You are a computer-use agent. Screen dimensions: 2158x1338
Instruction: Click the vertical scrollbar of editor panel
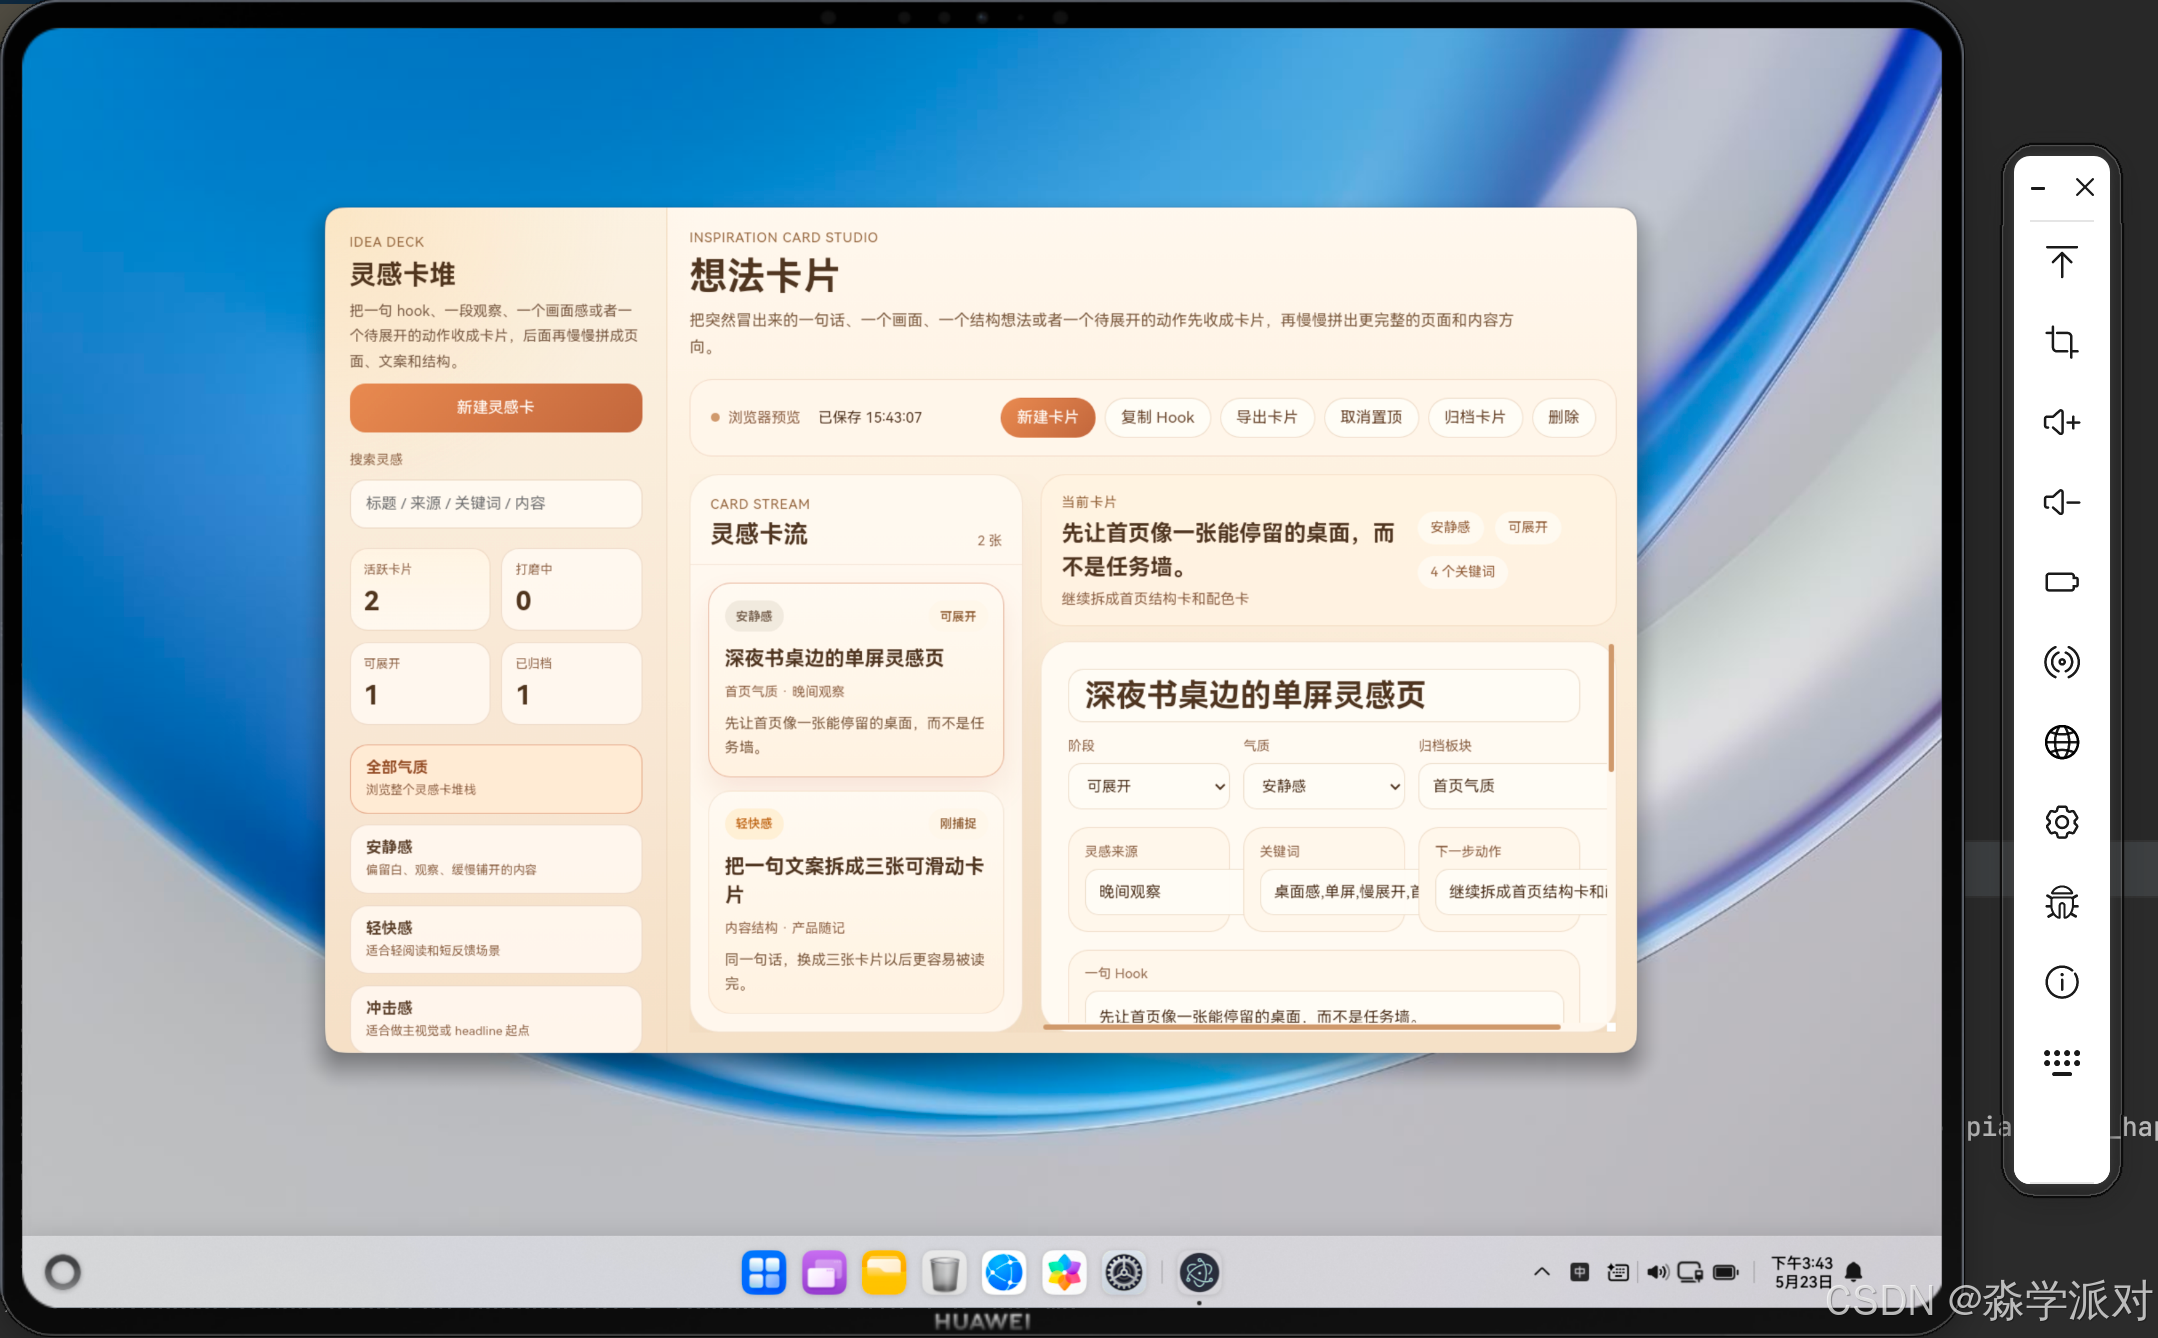point(1611,708)
